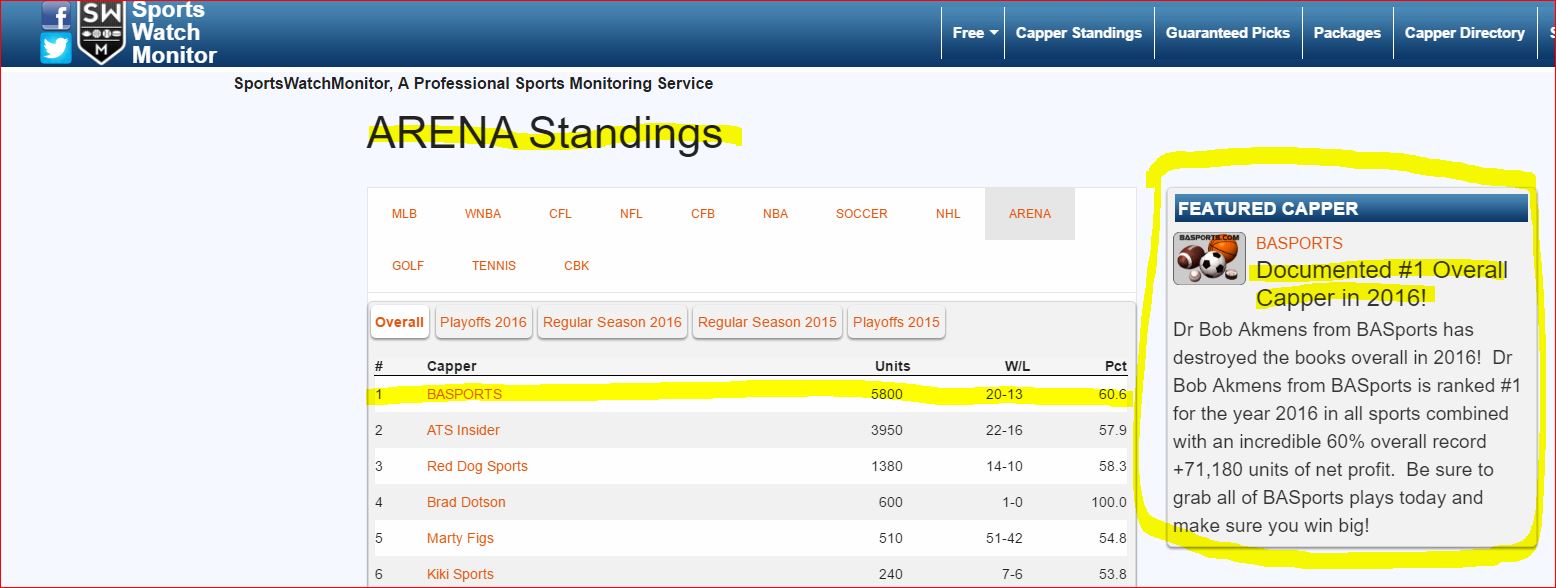This screenshot has width=1556, height=588.
Task: Select the WNBA sport tab
Action: [x=483, y=214]
